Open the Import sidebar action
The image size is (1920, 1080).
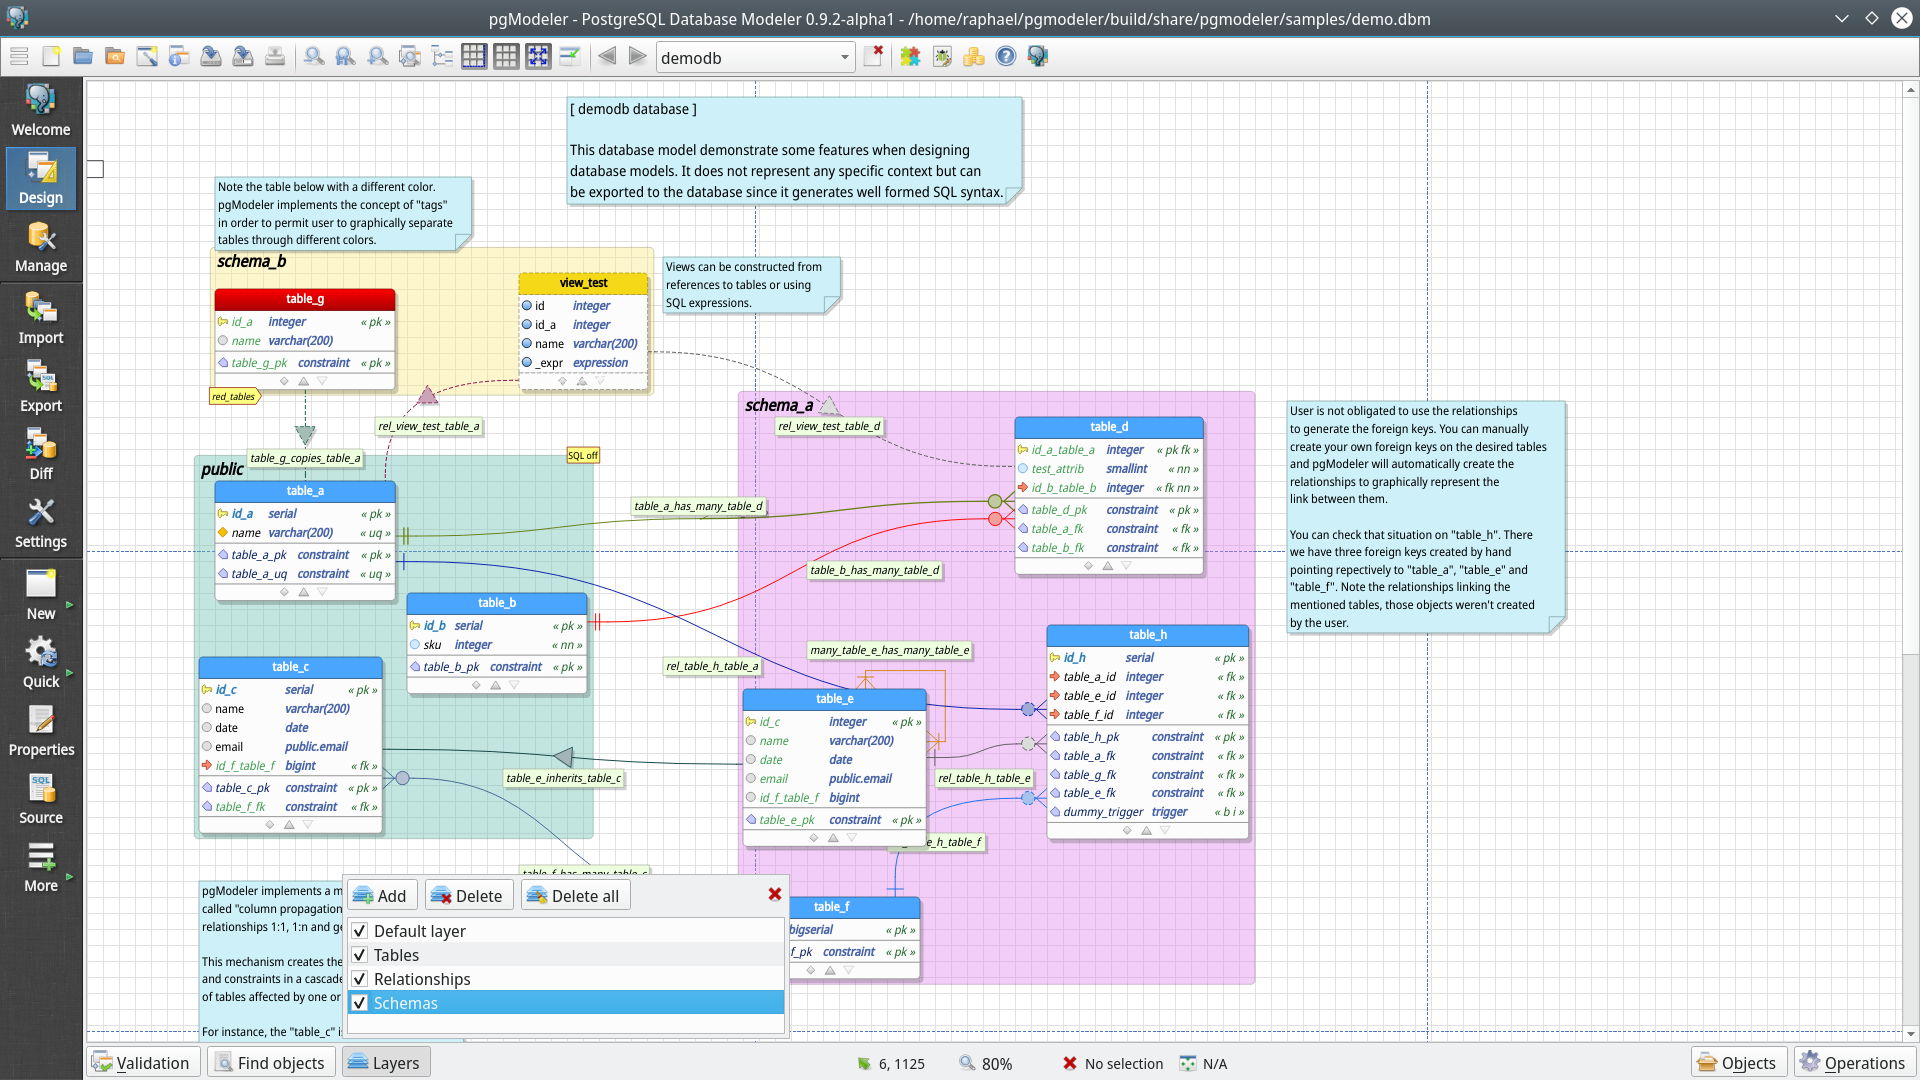(41, 319)
